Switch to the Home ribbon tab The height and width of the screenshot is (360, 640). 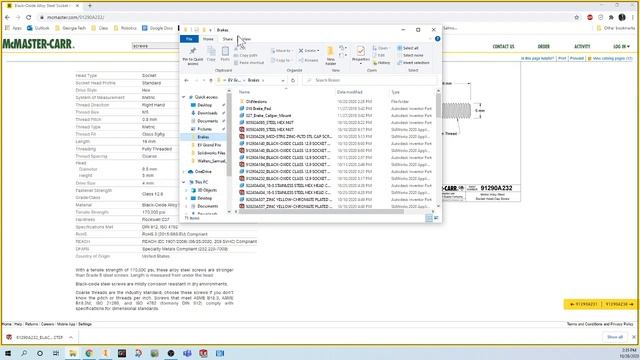coord(208,39)
